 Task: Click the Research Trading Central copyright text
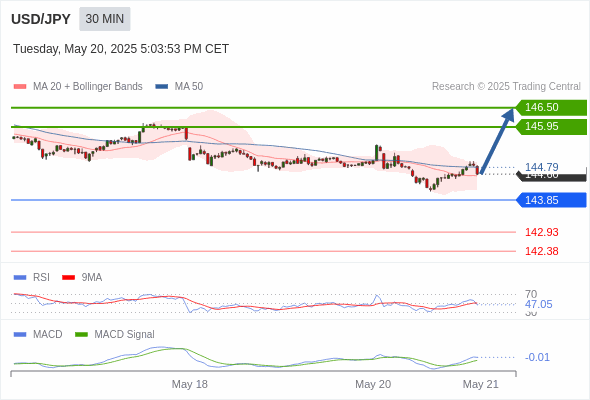point(506,87)
